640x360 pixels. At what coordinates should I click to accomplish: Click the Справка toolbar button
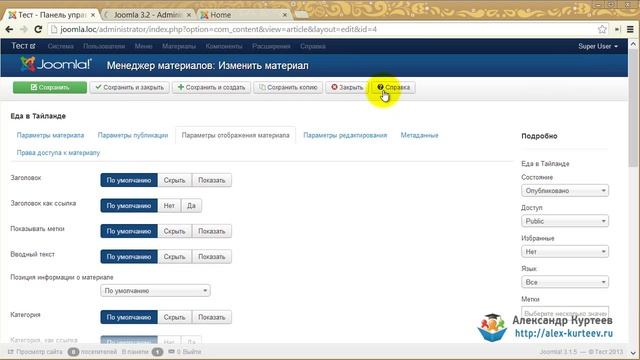click(393, 87)
